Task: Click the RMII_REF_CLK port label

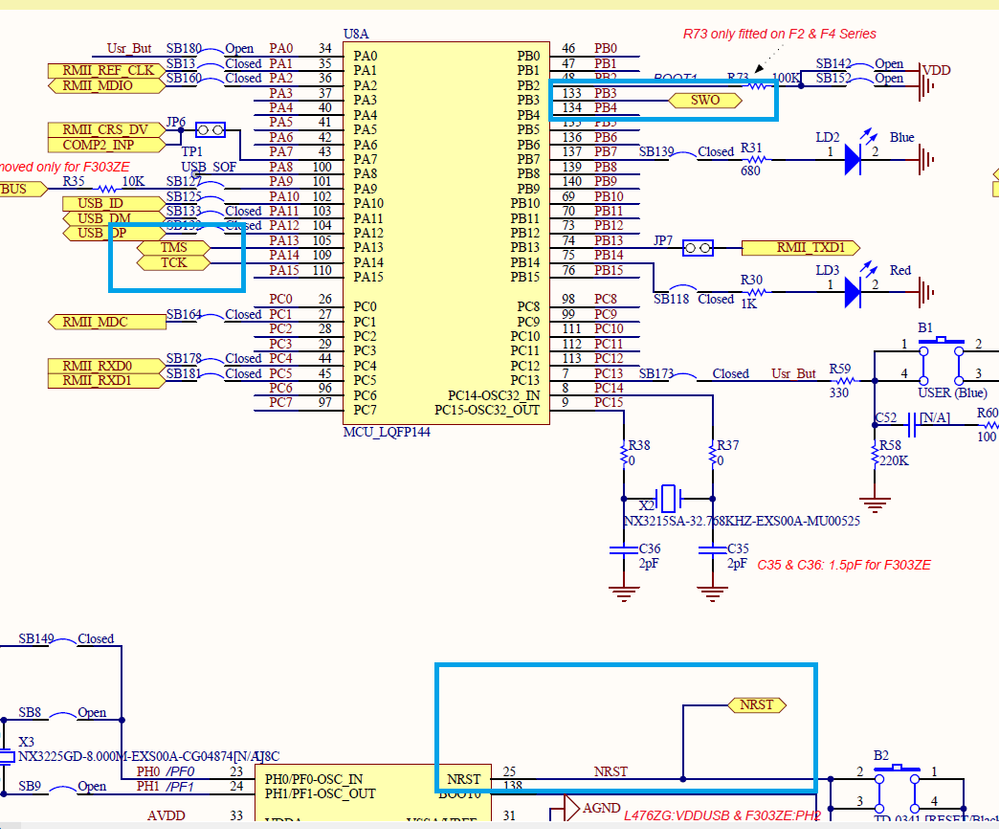Action: coord(107,70)
